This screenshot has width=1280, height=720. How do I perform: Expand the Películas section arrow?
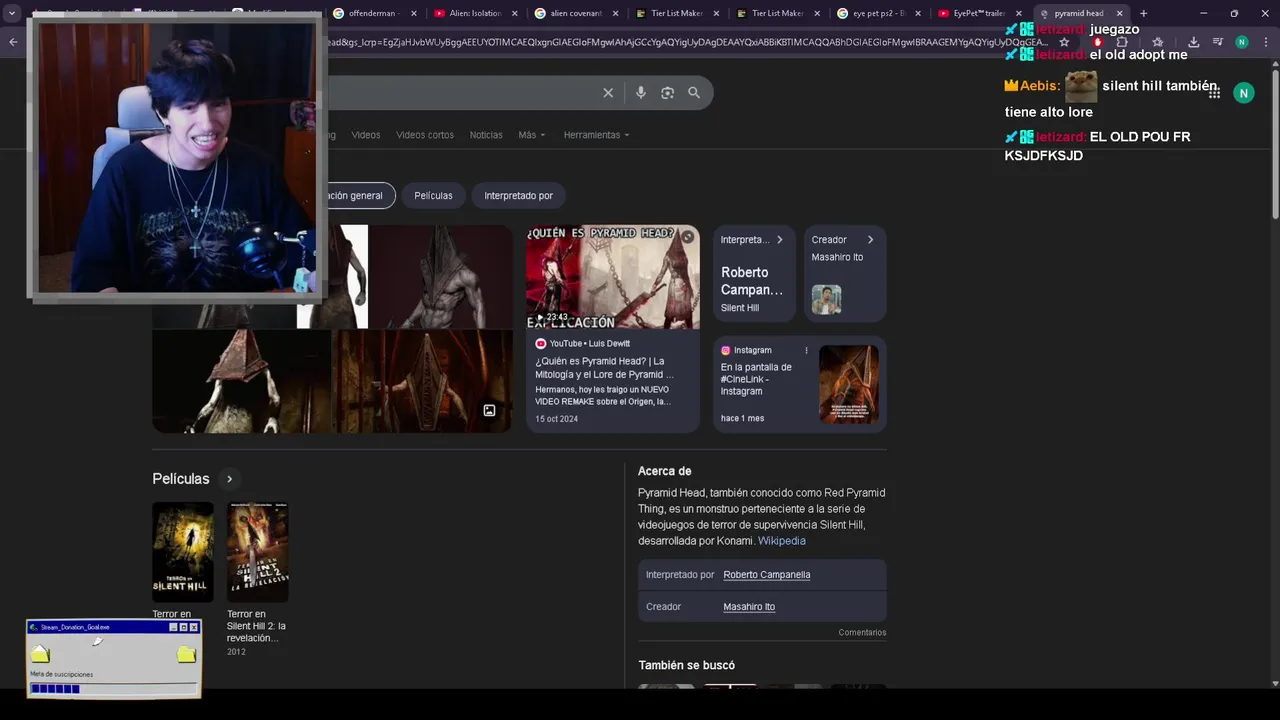(x=229, y=479)
